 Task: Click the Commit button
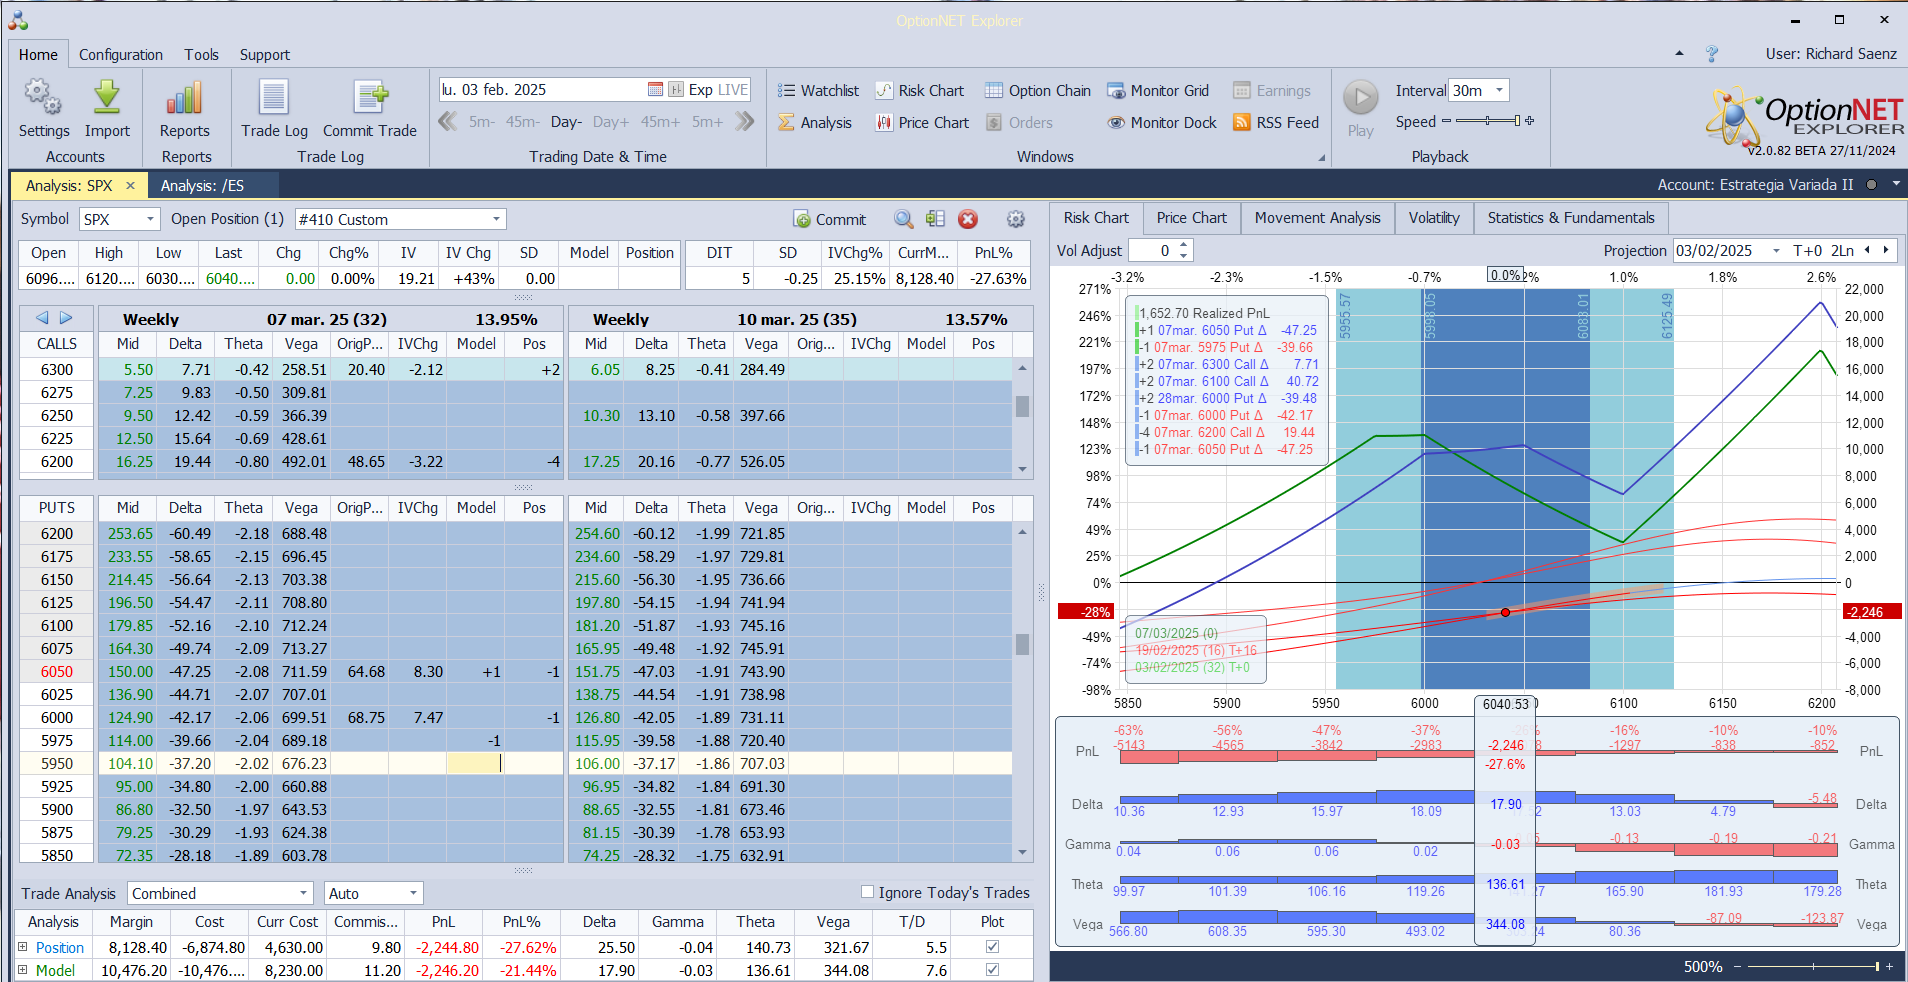tap(830, 219)
